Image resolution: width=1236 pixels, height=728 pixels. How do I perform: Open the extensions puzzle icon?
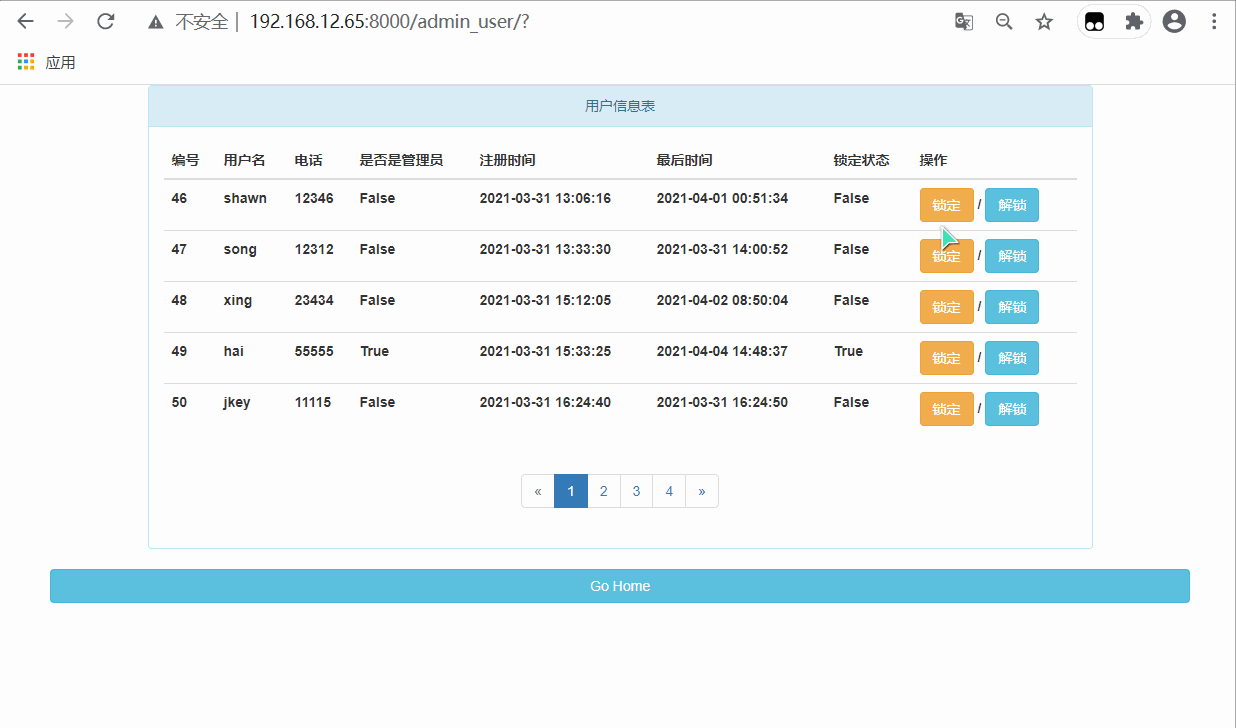[1133, 21]
